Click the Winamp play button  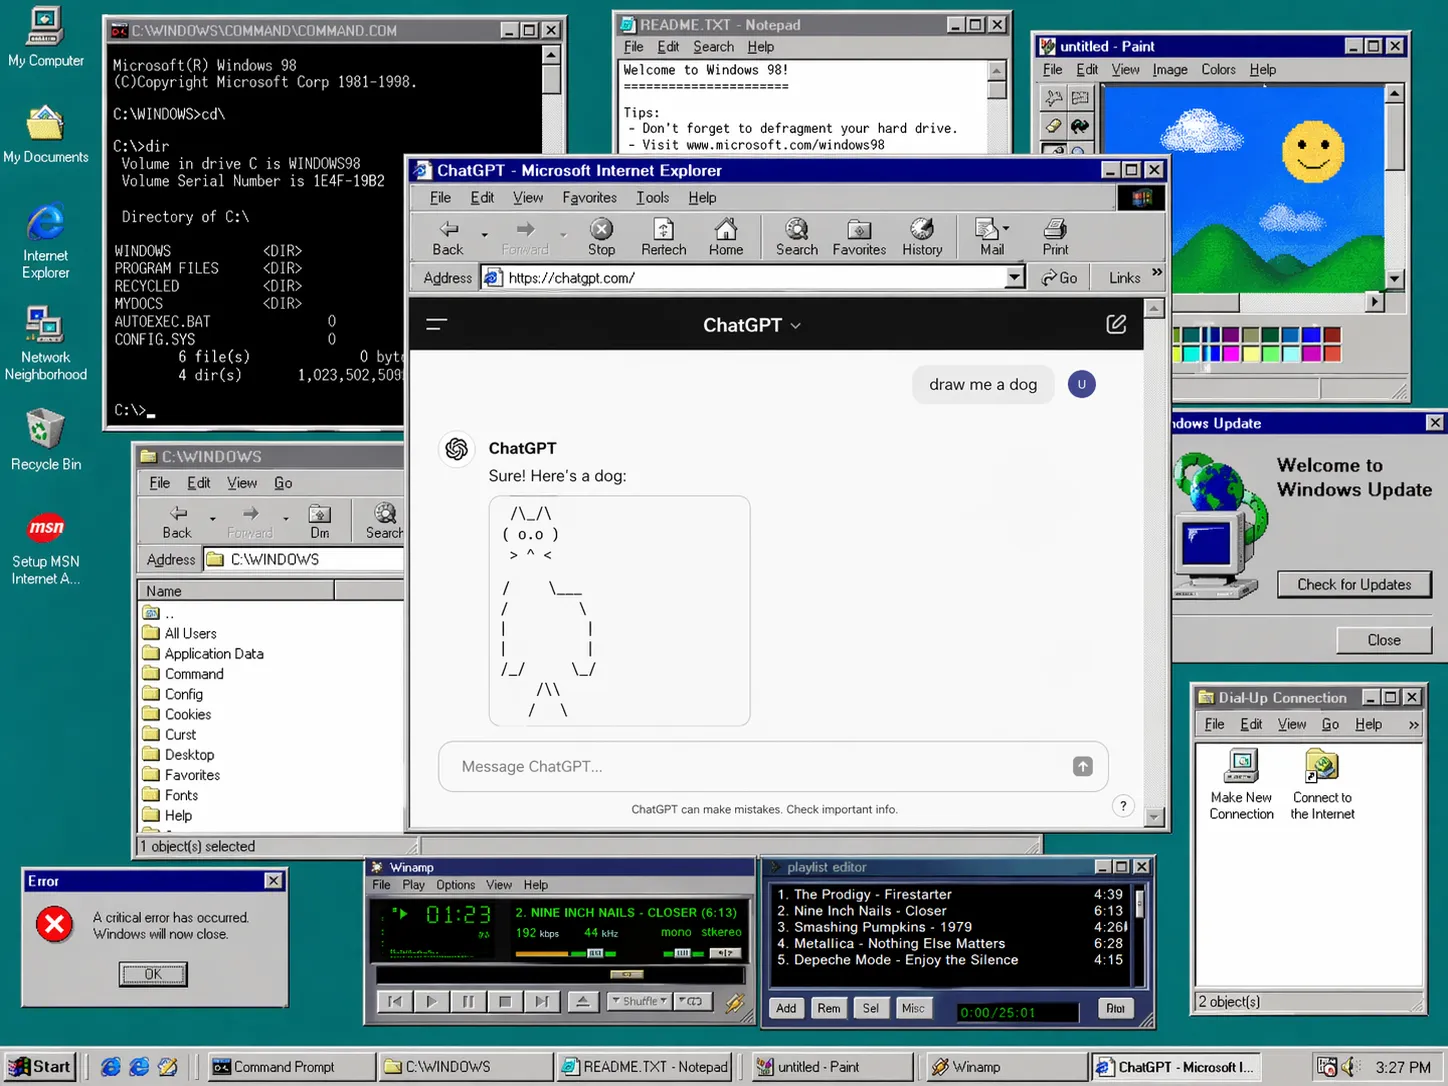pos(431,1001)
